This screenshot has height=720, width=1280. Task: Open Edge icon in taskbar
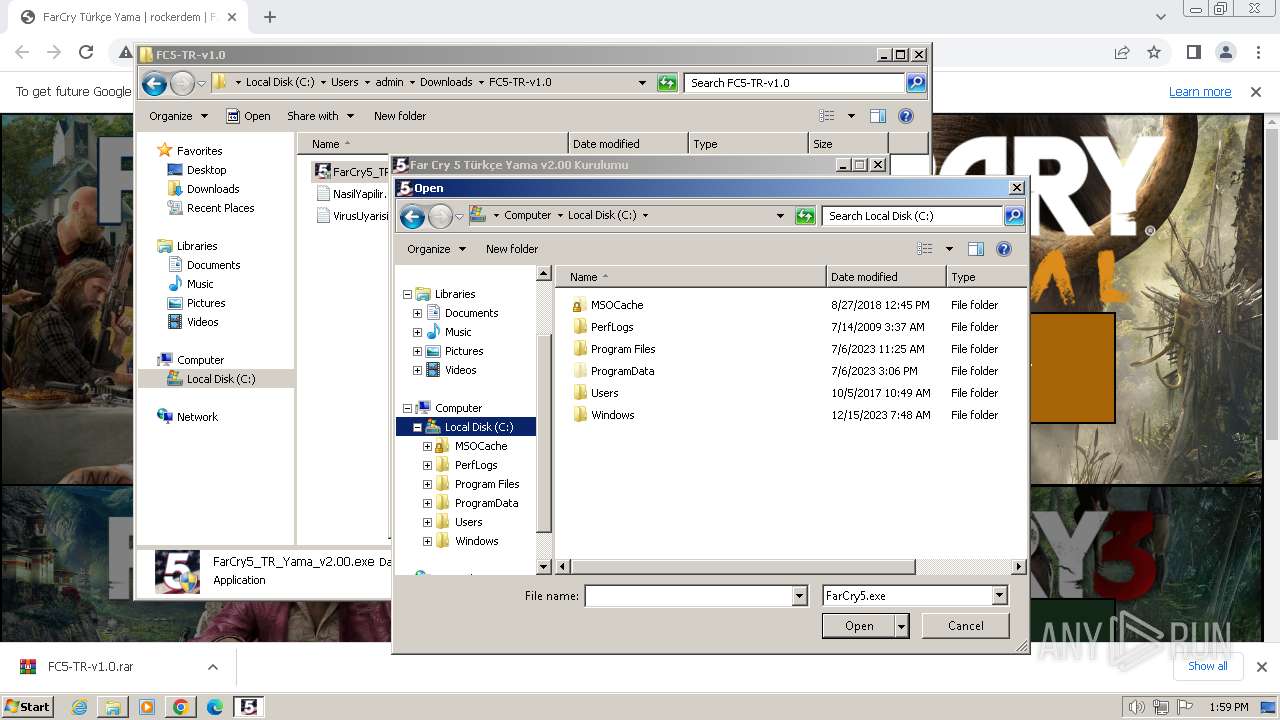click(x=215, y=707)
